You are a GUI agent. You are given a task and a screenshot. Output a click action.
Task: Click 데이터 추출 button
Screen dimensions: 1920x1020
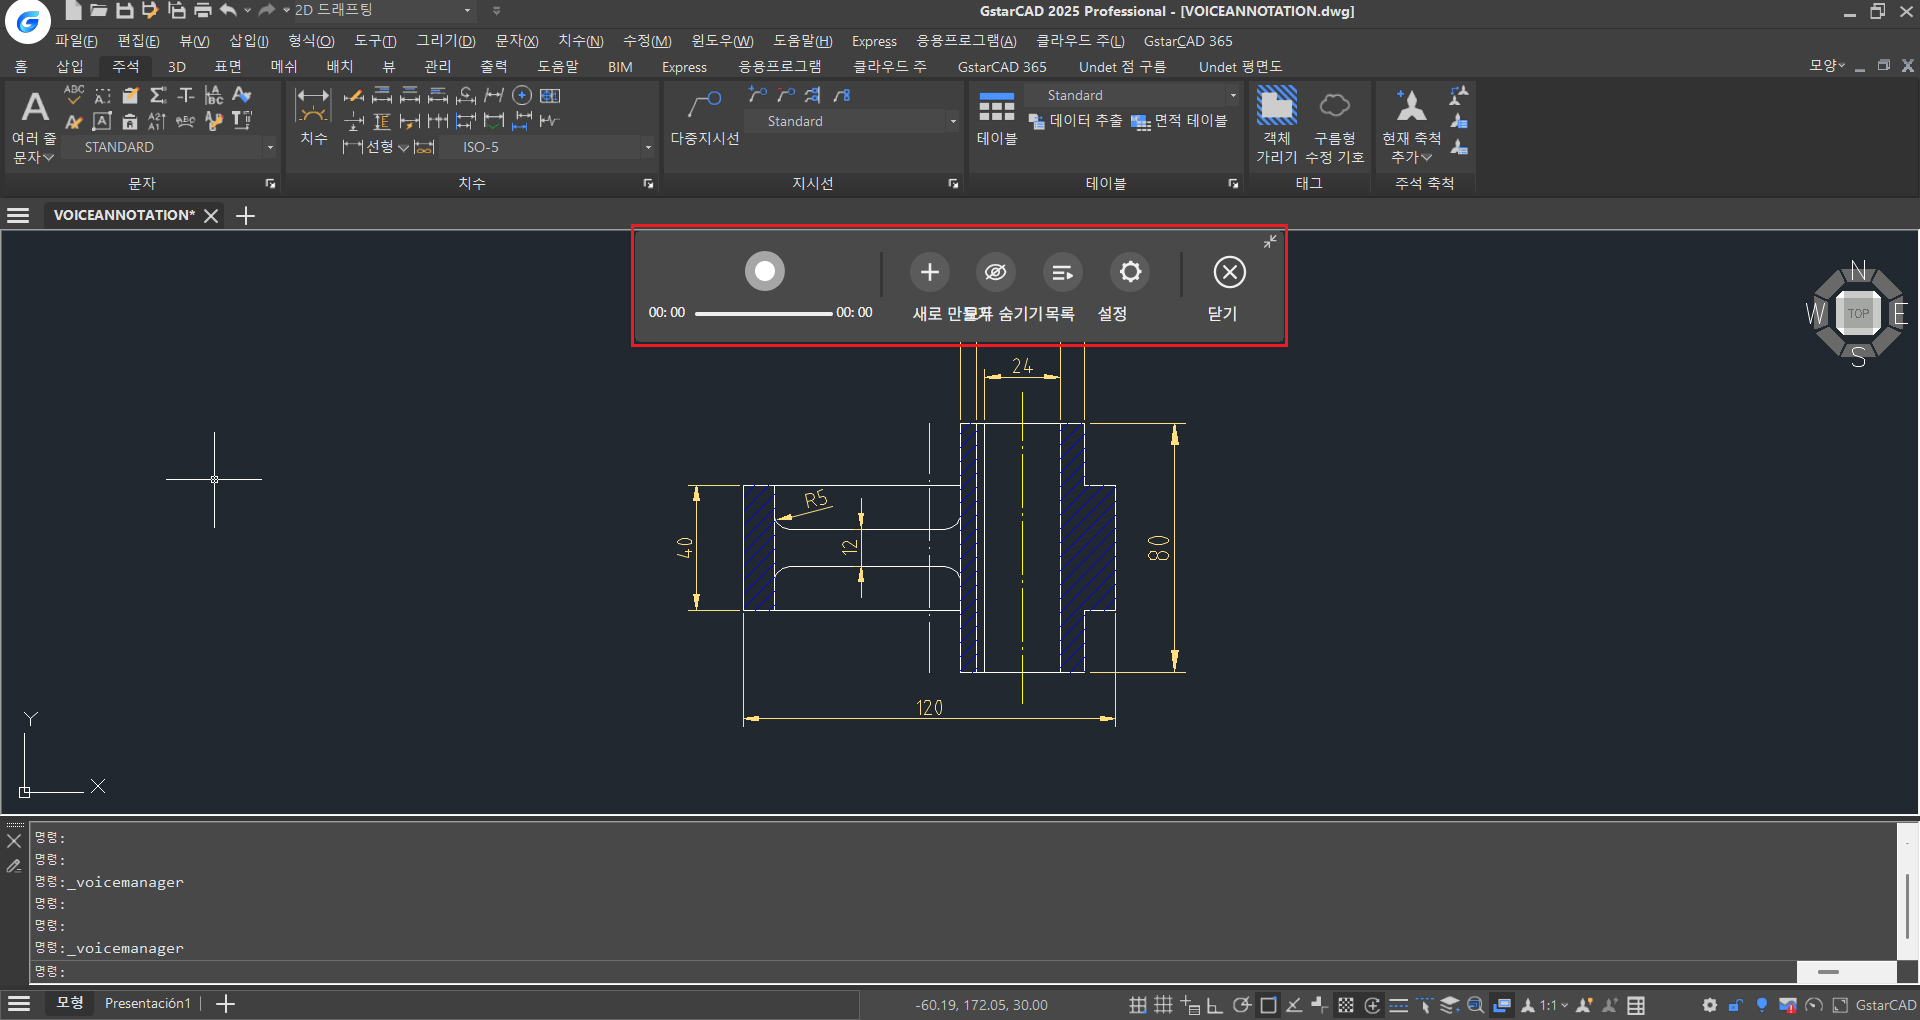pos(1075,121)
